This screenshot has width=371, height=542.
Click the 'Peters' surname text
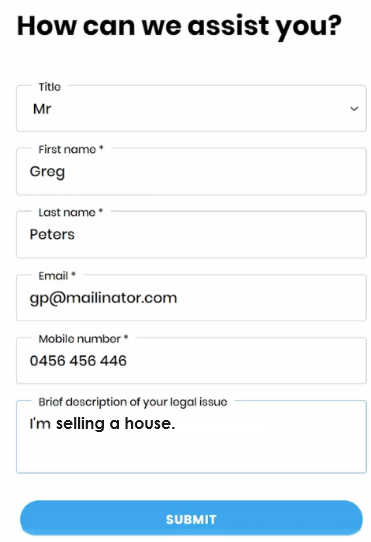(x=52, y=235)
